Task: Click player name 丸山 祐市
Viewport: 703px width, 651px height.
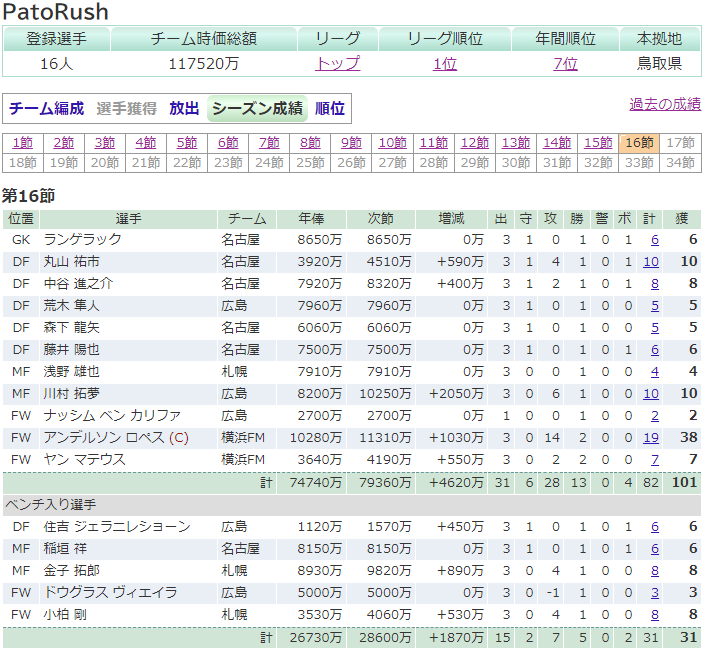Action: (71, 261)
